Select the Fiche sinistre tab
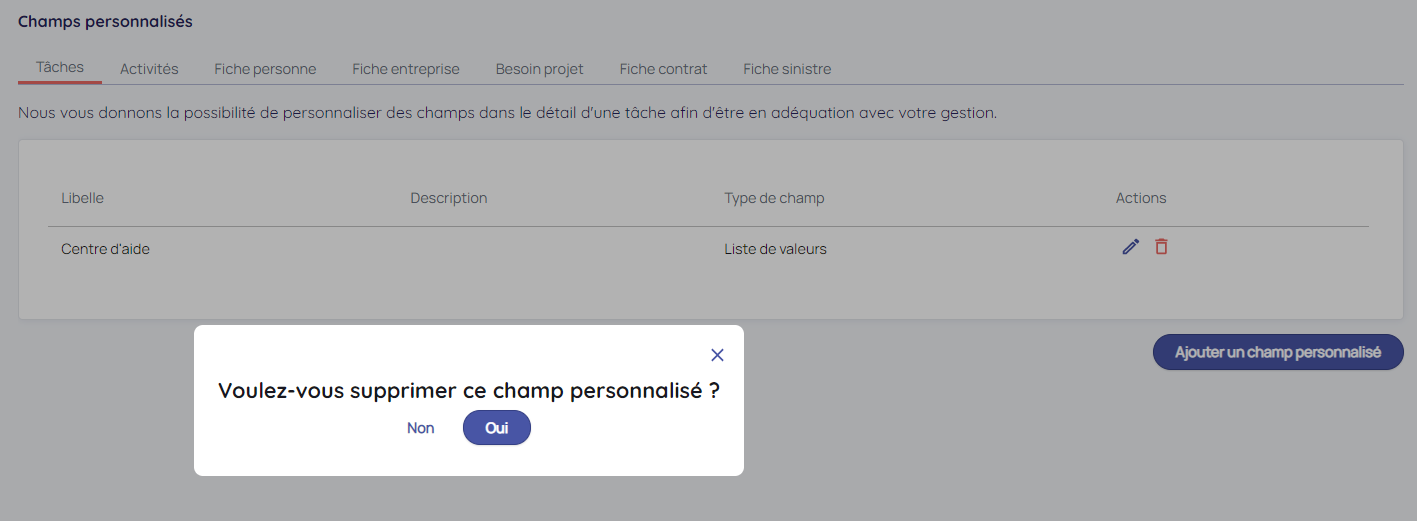This screenshot has height=521, width=1417. pyautogui.click(x=787, y=69)
